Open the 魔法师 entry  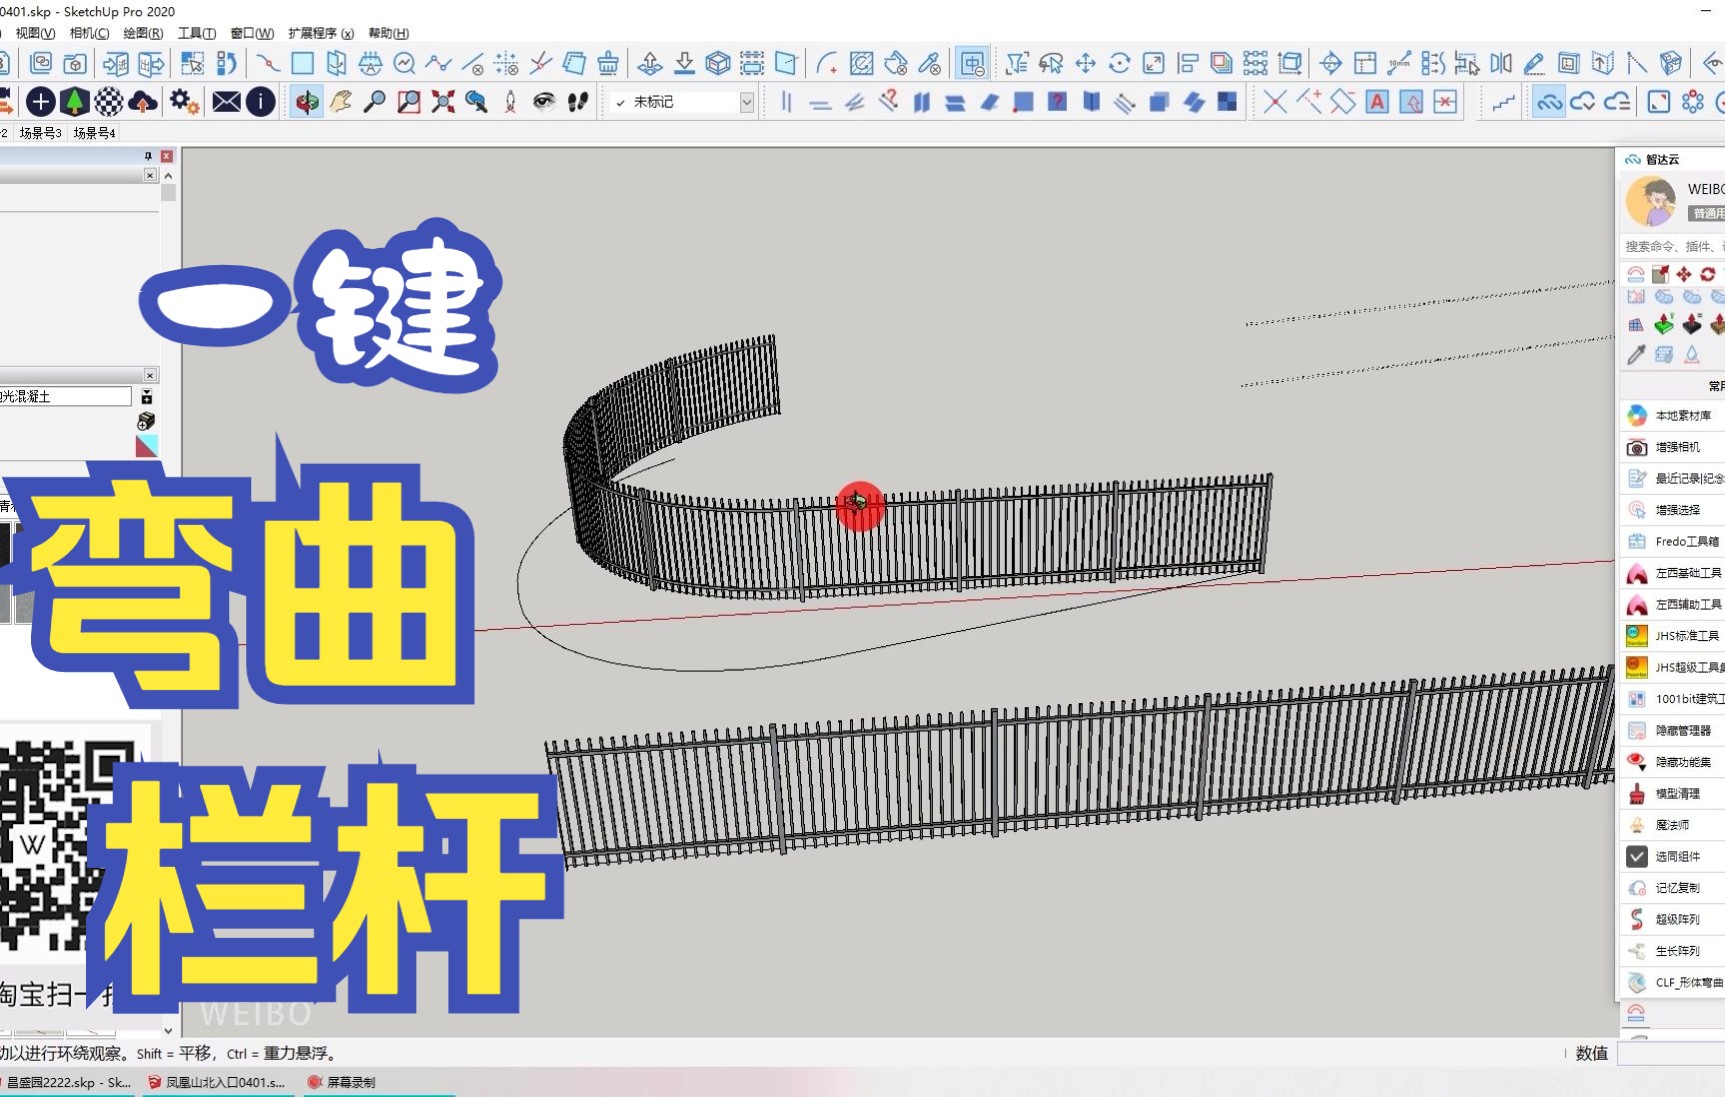point(1672,825)
